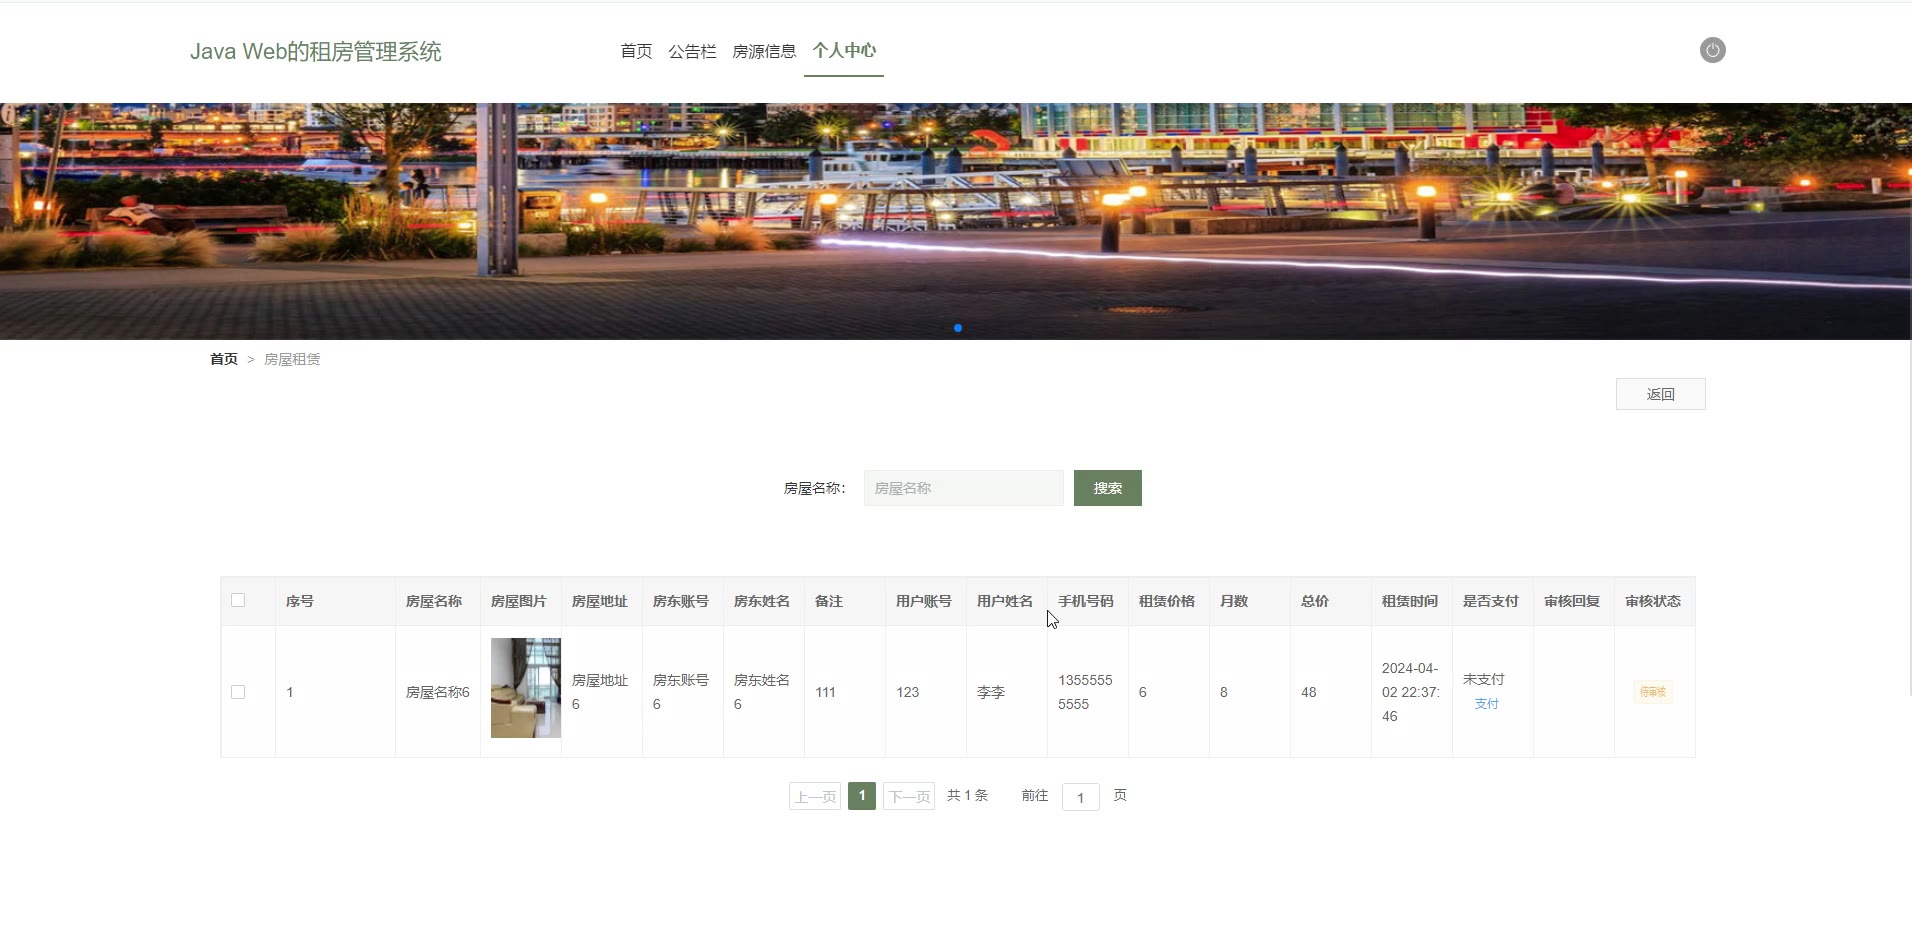The image size is (1912, 932).
Task: Click the Java Web的租房管理系统 title
Action: 316,51
